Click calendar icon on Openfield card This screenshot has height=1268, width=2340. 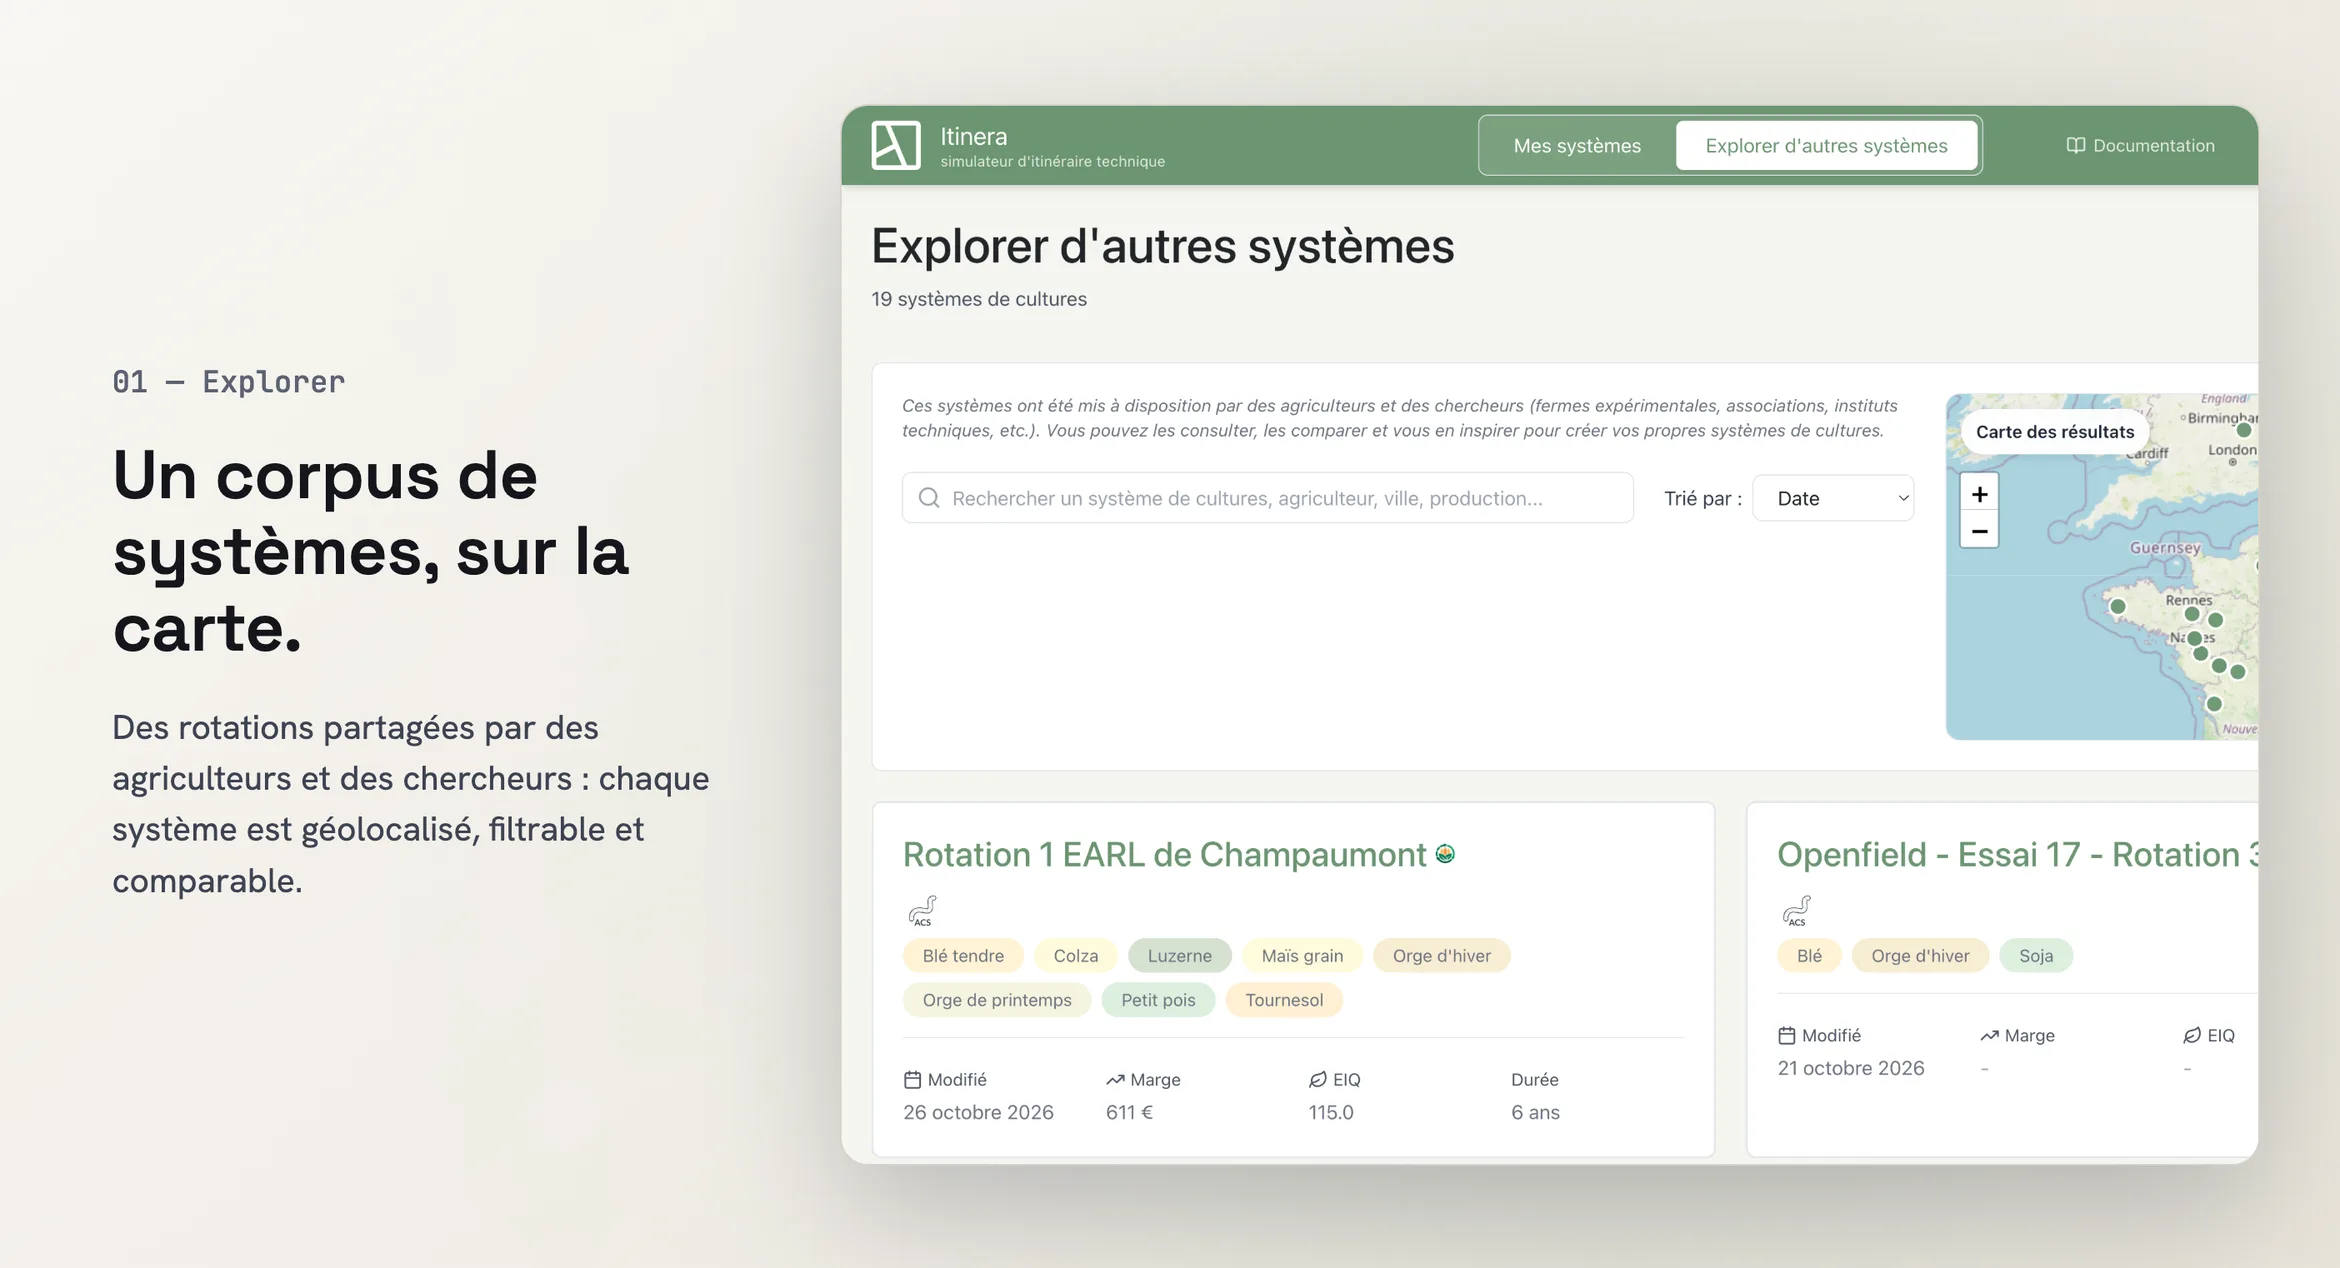click(x=1787, y=1036)
